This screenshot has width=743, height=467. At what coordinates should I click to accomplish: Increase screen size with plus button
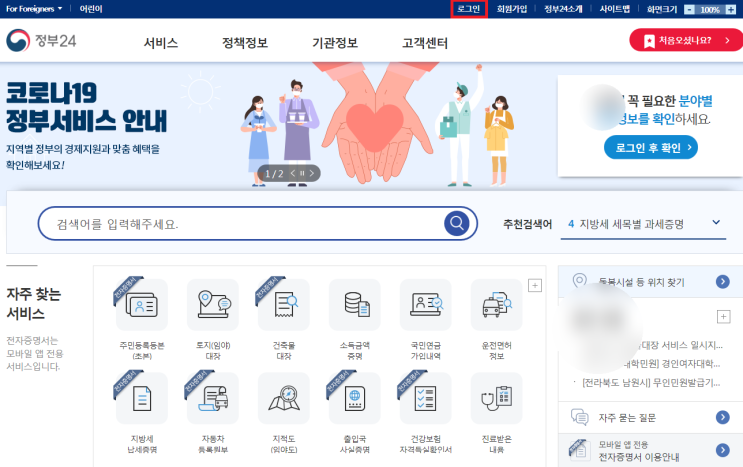(x=731, y=9)
